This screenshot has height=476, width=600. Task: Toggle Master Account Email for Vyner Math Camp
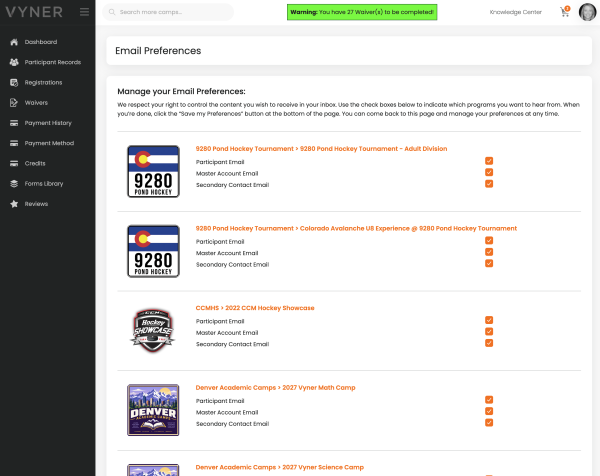point(489,411)
